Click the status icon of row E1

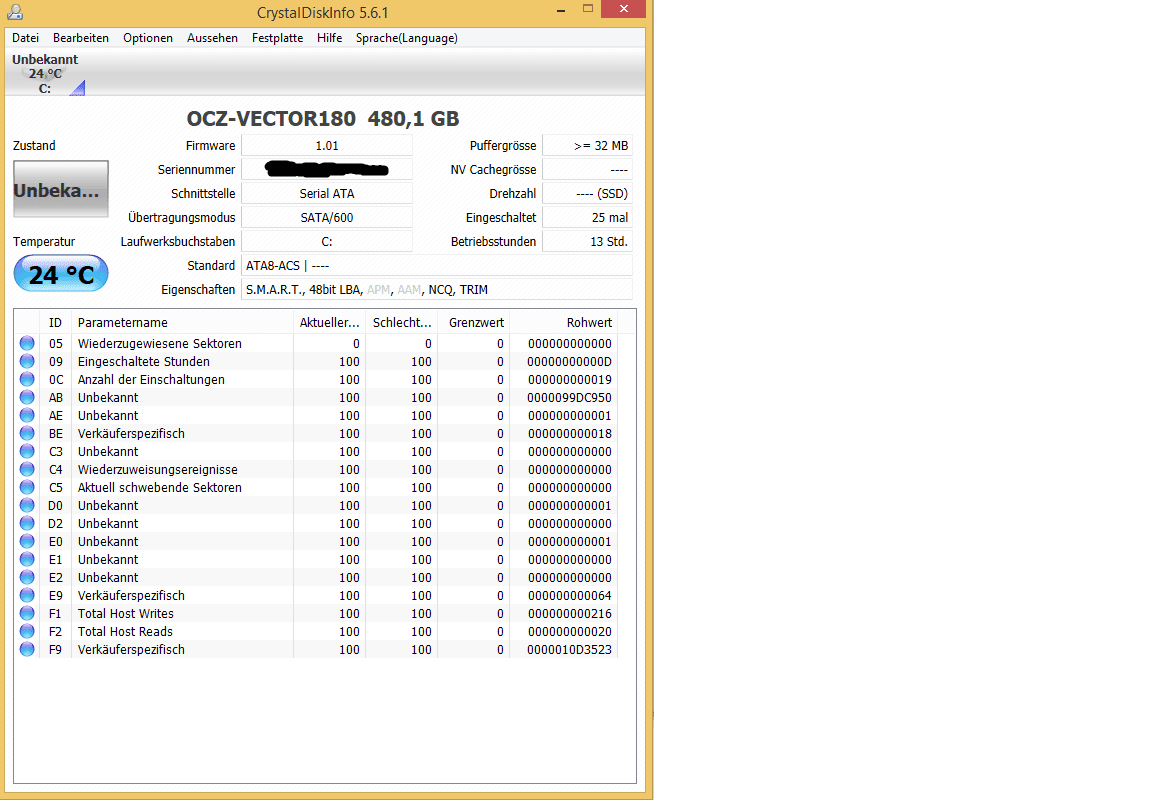(x=27, y=559)
